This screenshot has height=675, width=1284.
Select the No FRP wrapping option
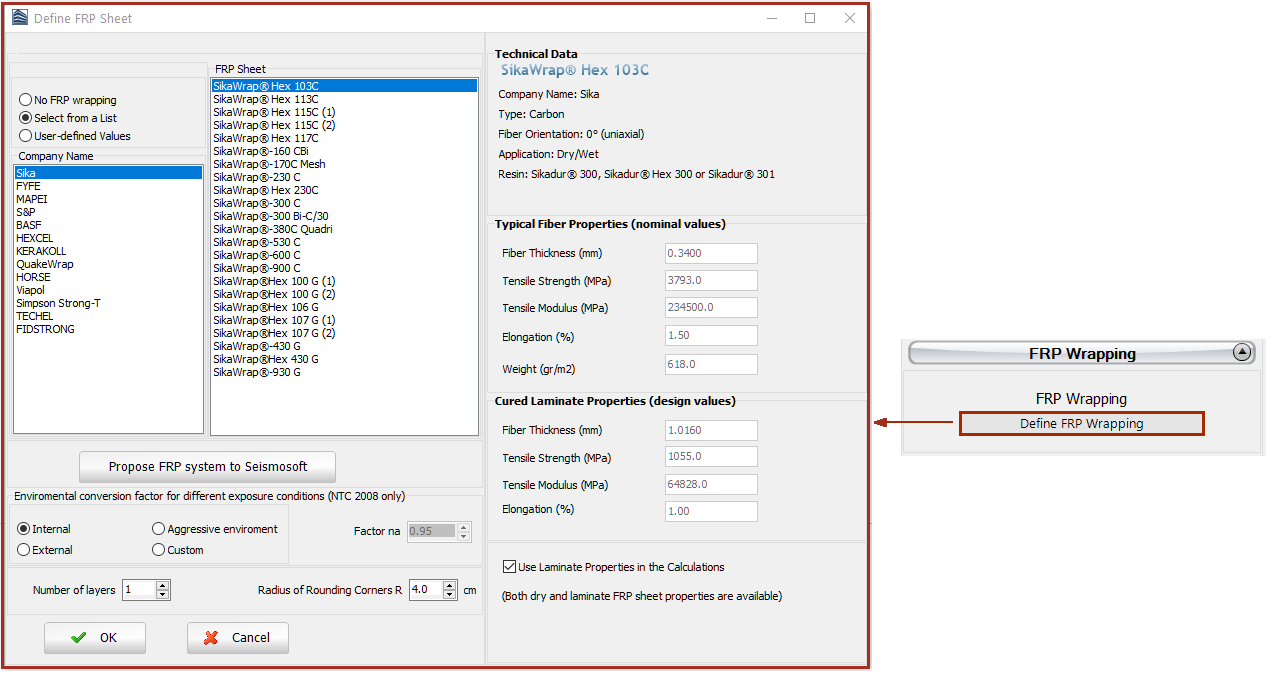point(26,100)
